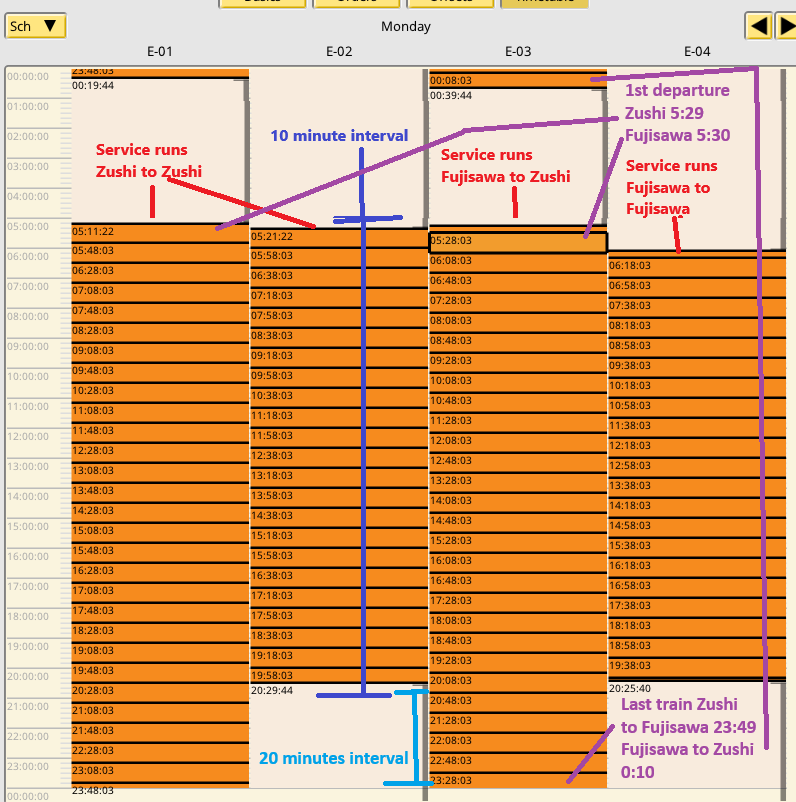Select the 22:08:03 trip in E-03
Screen dimensions: 796x802
tap(518, 742)
